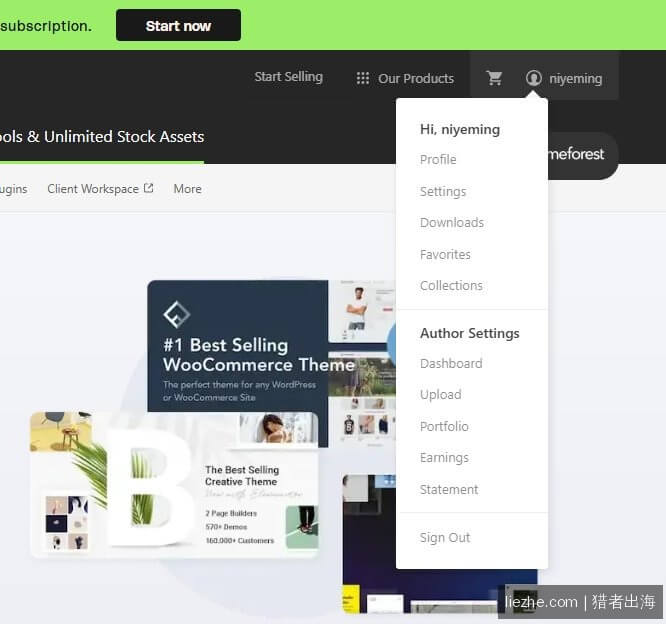
Task: Expand the More navigation menu
Action: [x=187, y=189]
